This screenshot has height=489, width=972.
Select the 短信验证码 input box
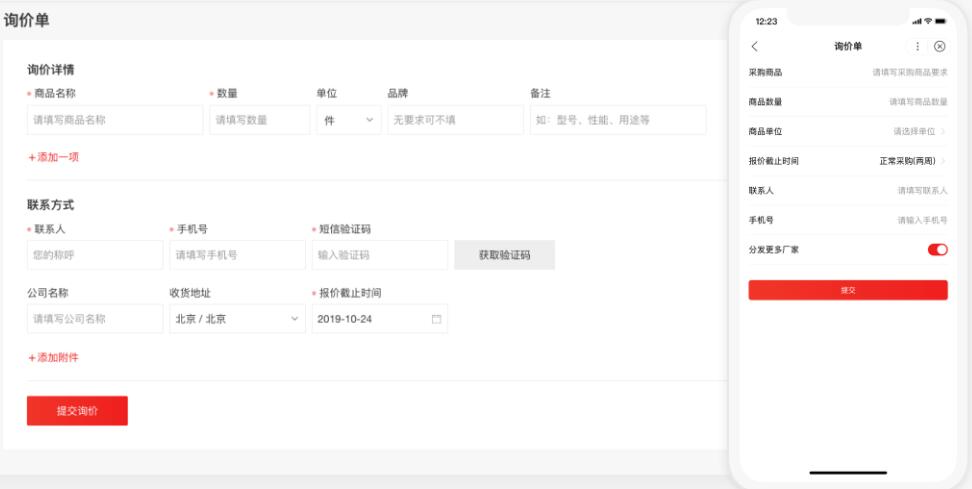point(380,255)
